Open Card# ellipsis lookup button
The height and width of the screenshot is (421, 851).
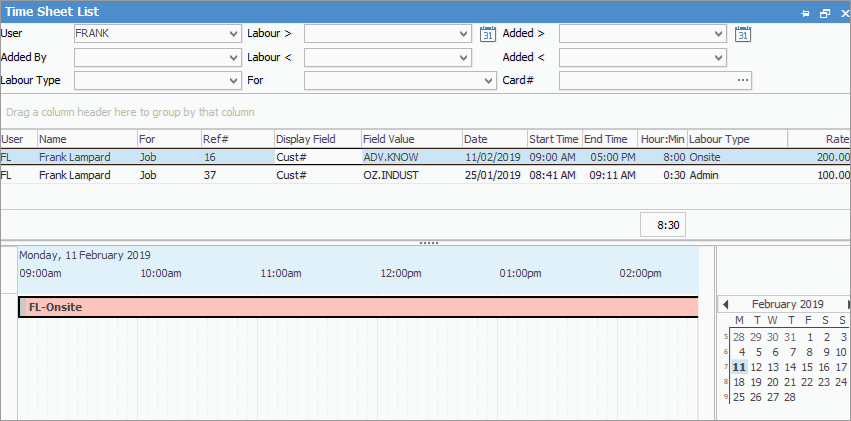coord(742,80)
